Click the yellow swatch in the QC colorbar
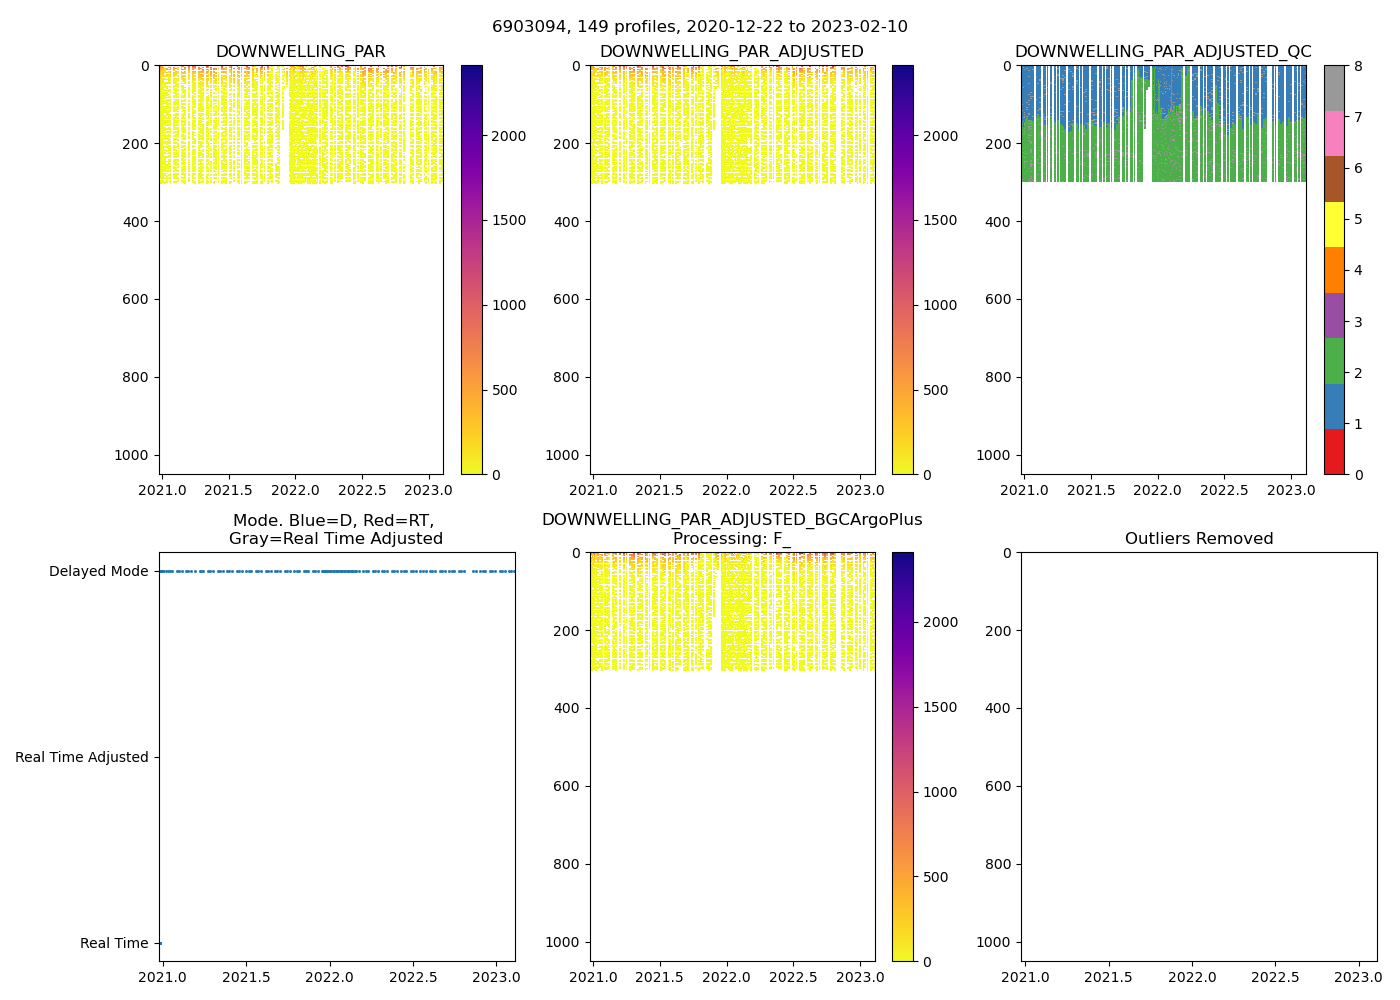The width and height of the screenshot is (1400, 1000). (1334, 224)
